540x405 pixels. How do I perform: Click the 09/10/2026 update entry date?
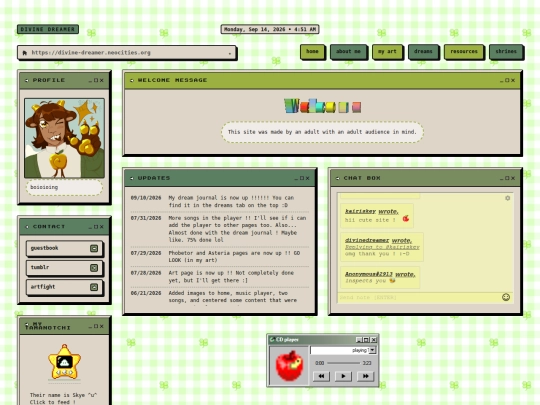tap(146, 198)
